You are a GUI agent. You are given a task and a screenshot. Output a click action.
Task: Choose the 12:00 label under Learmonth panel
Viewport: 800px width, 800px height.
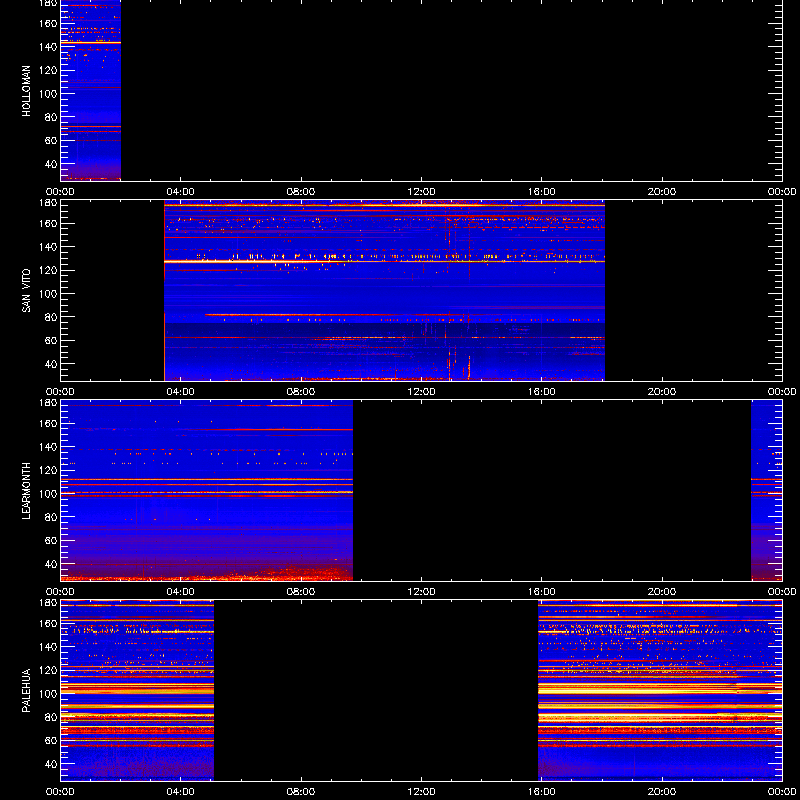[421, 592]
